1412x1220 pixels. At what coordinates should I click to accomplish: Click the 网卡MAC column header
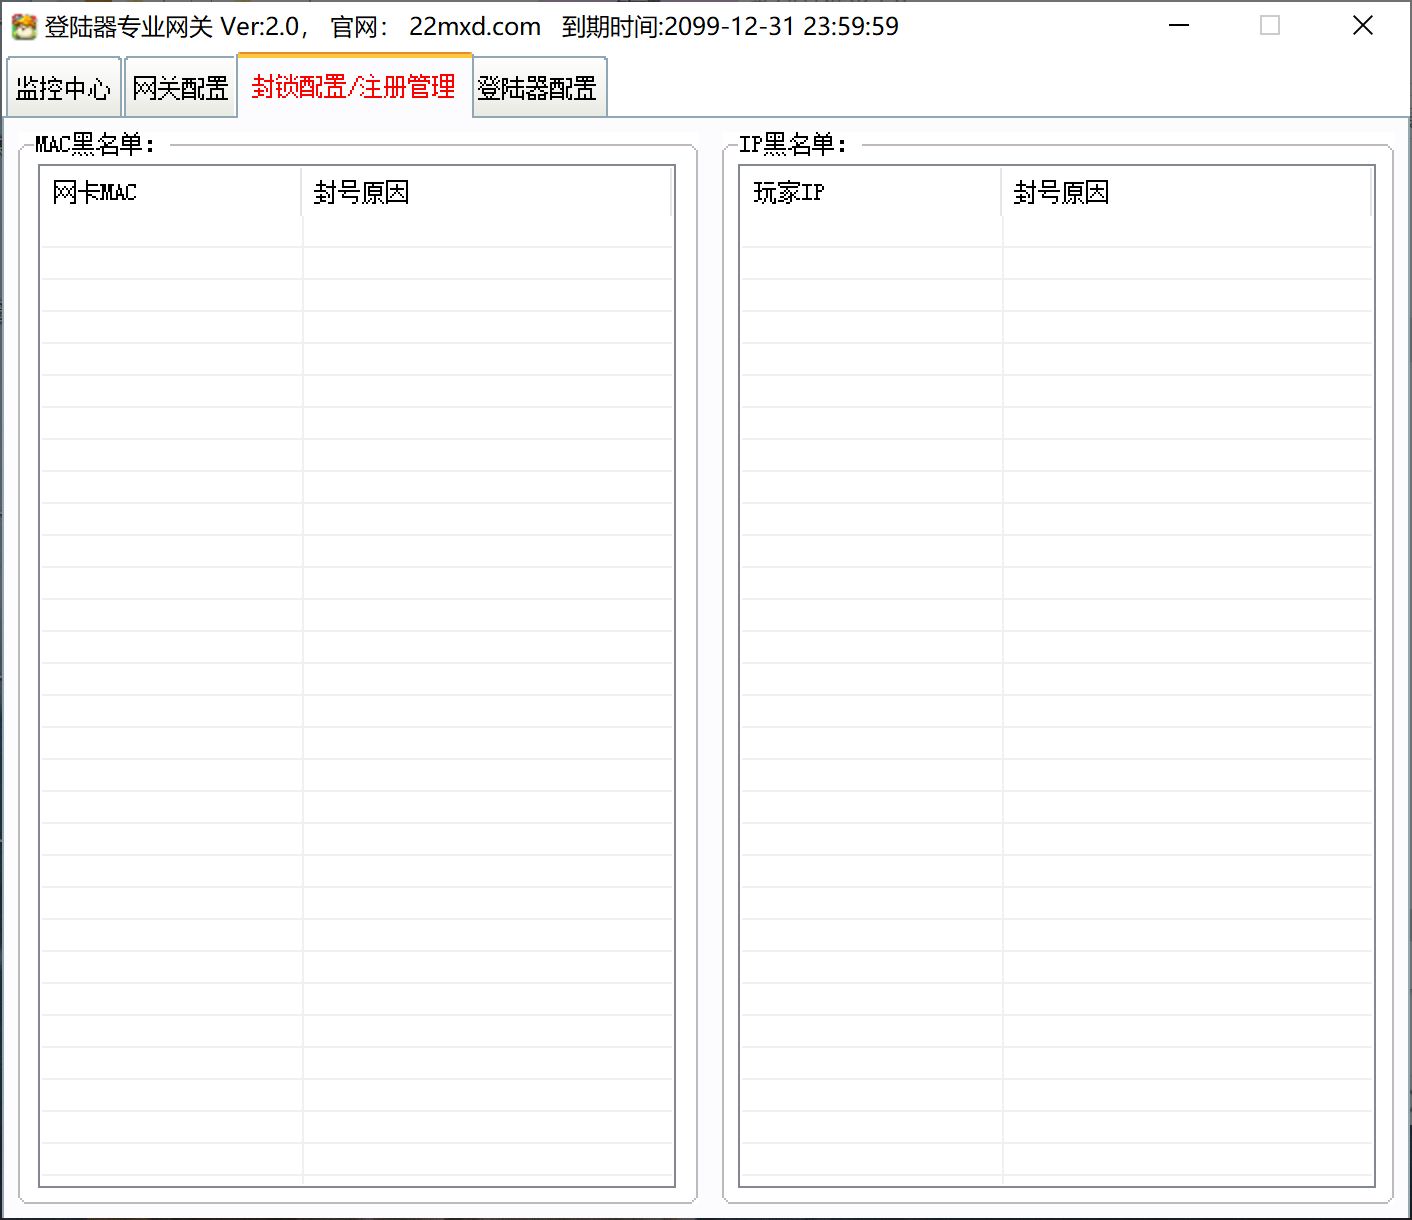(171, 192)
